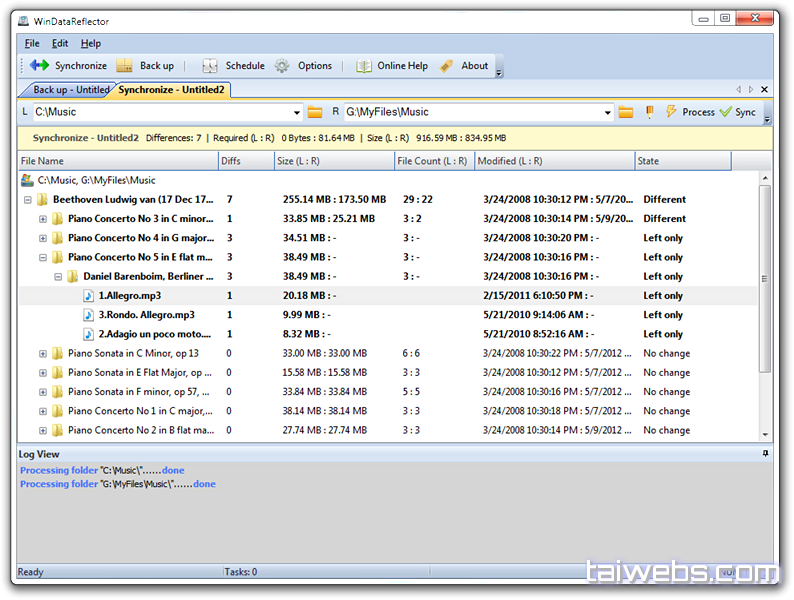Image resolution: width=794 pixels, height=600 pixels.
Task: Pin the Log View panel
Action: tap(766, 454)
